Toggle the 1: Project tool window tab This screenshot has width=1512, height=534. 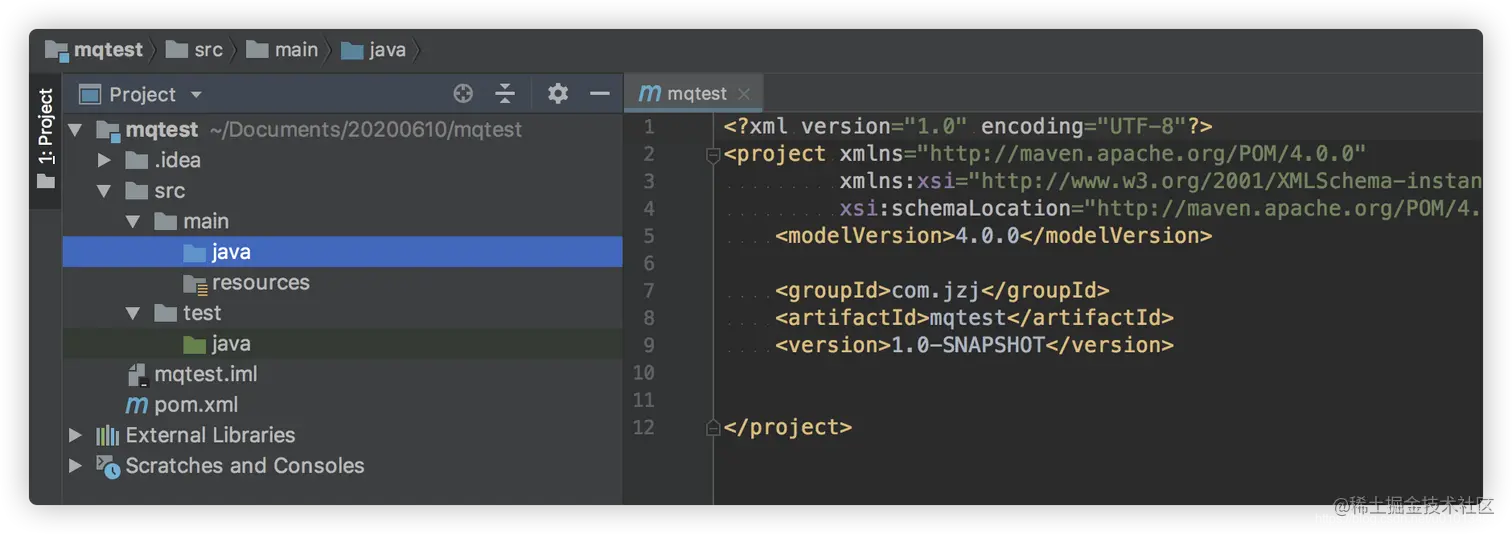(x=45, y=127)
